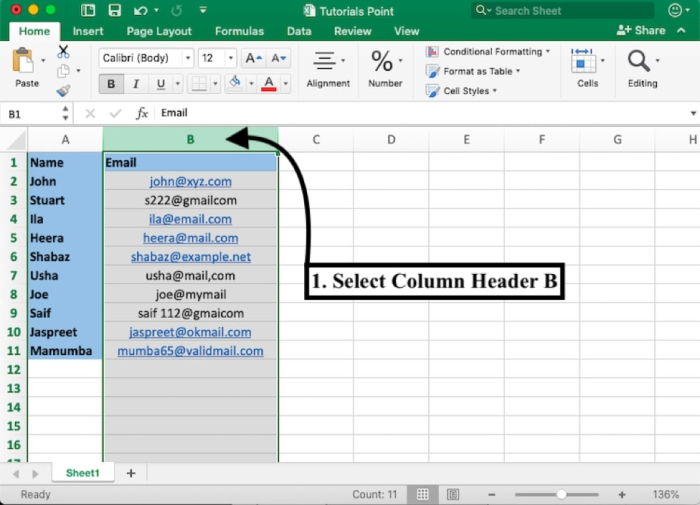Click the Paste clipboard icon
700x505 pixels.
[25, 62]
